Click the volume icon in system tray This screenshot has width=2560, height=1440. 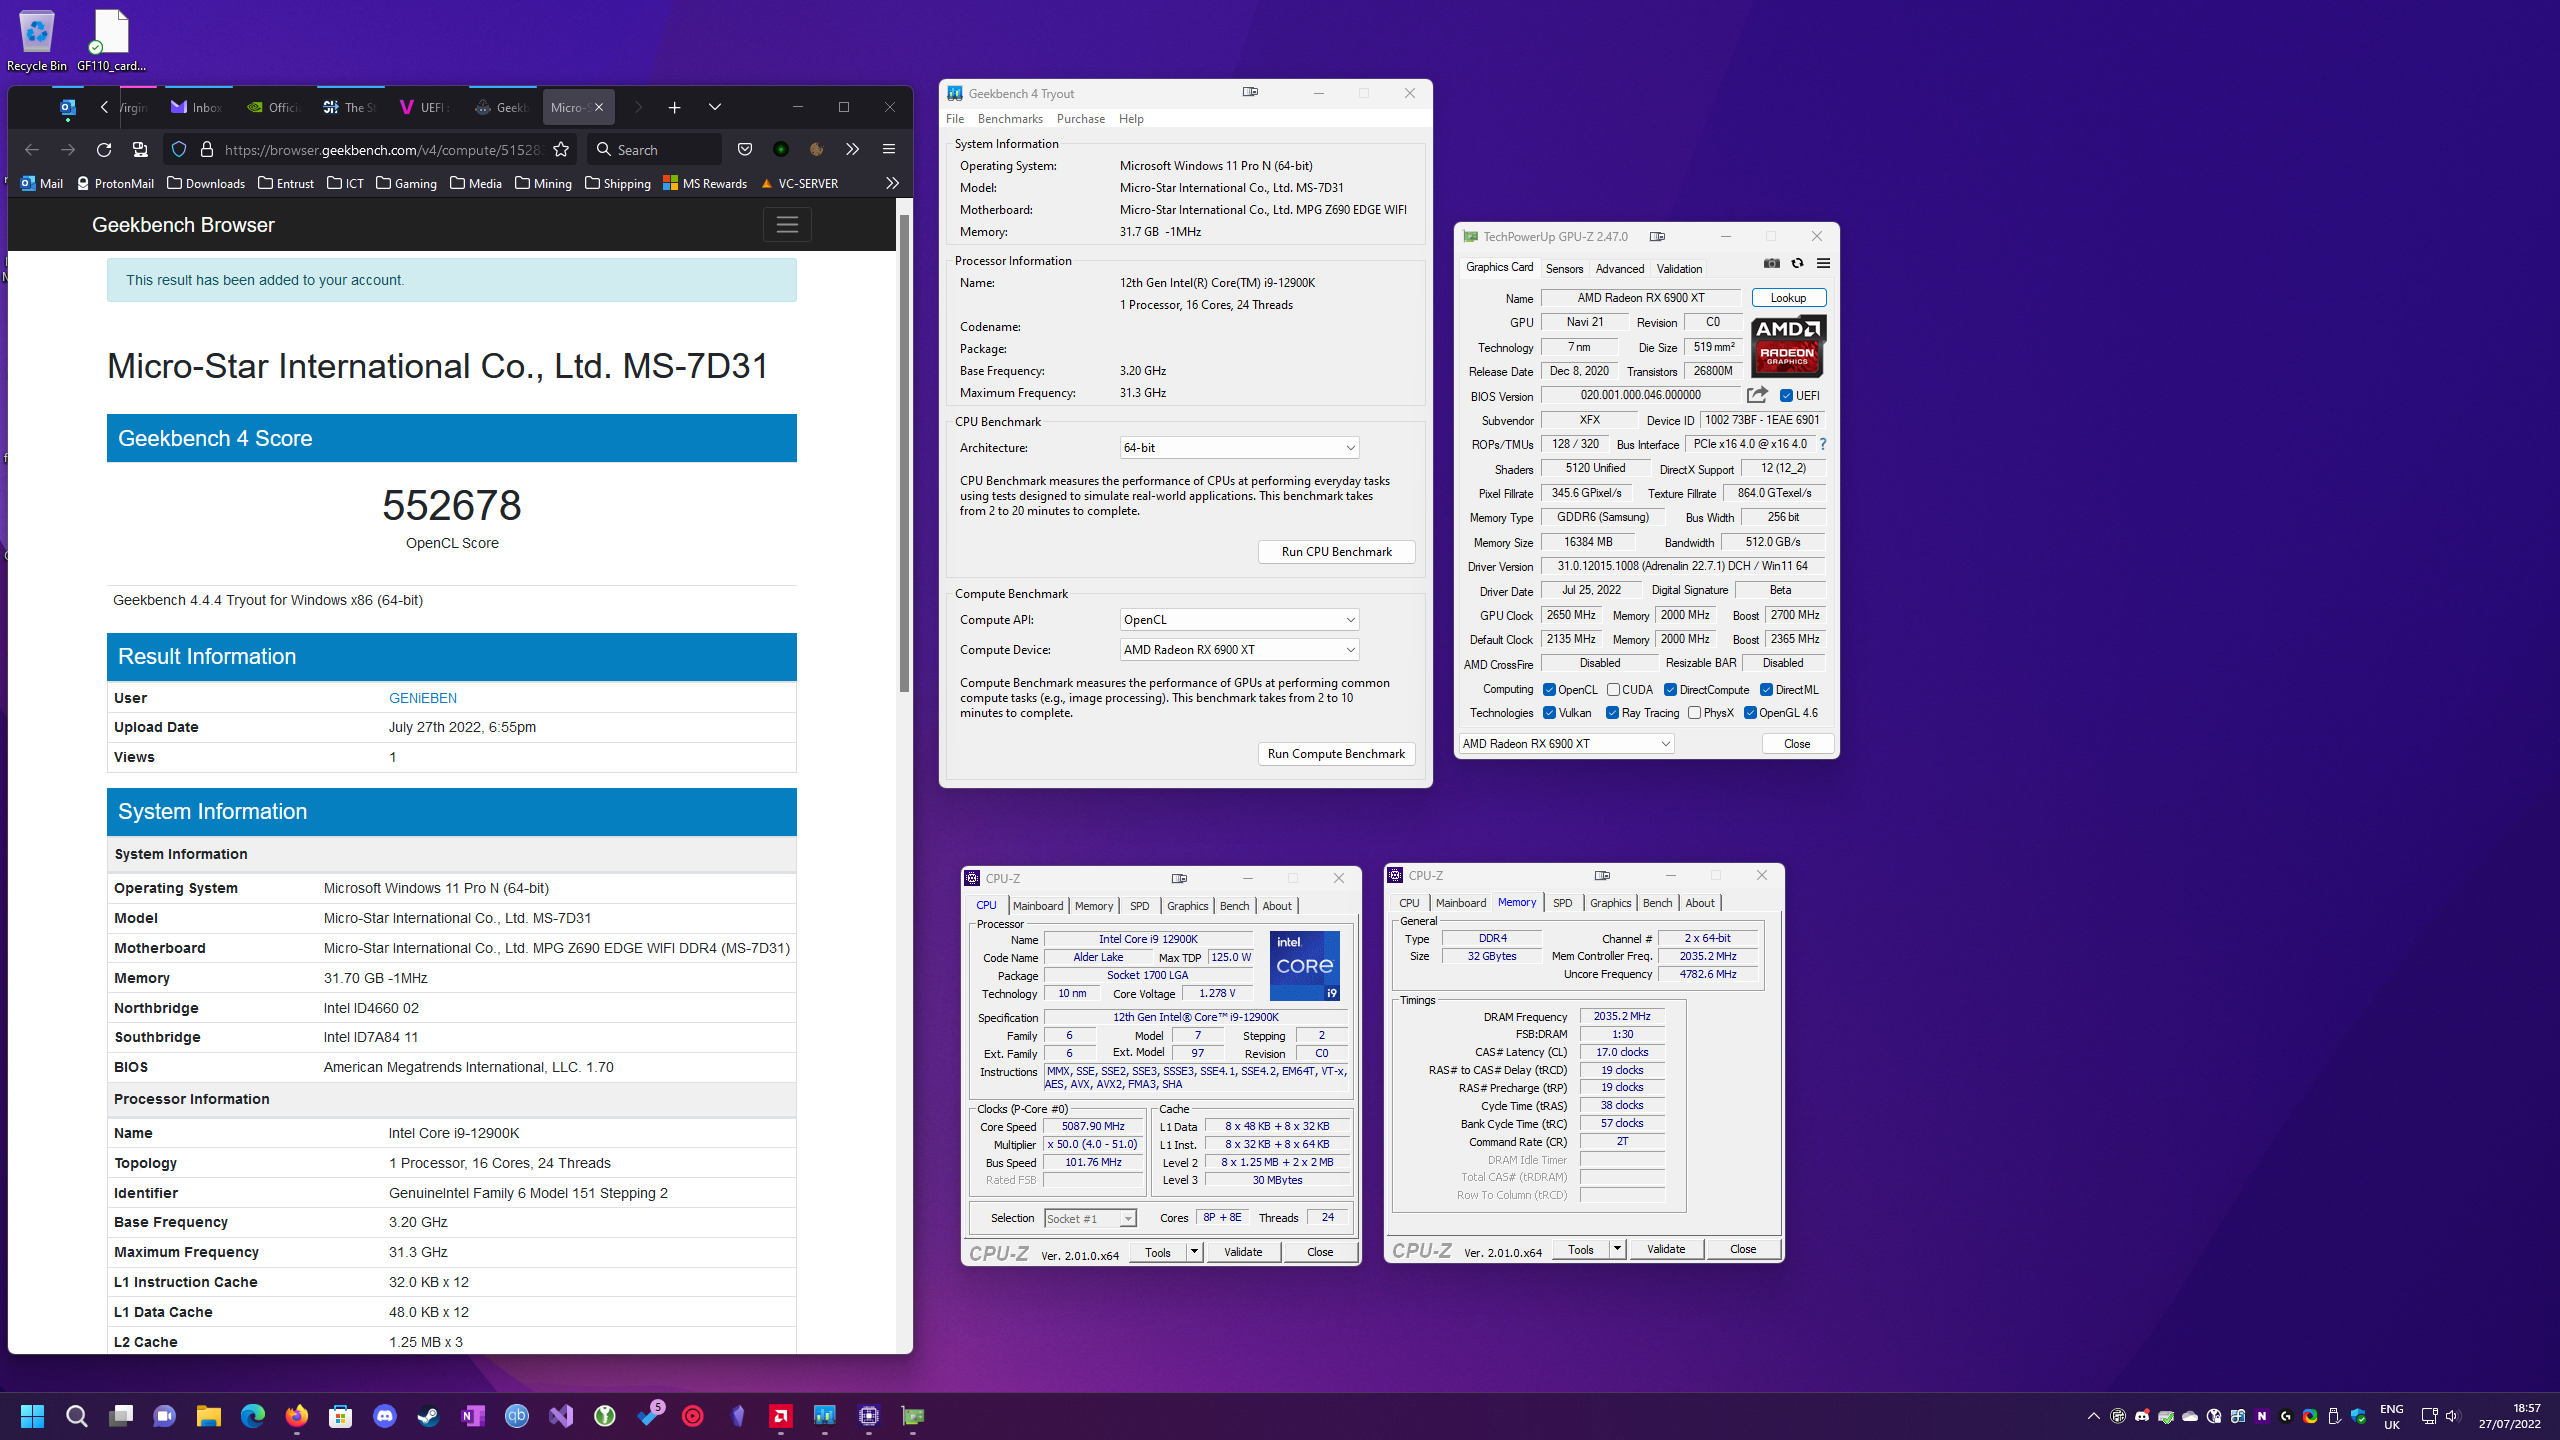click(2451, 1416)
